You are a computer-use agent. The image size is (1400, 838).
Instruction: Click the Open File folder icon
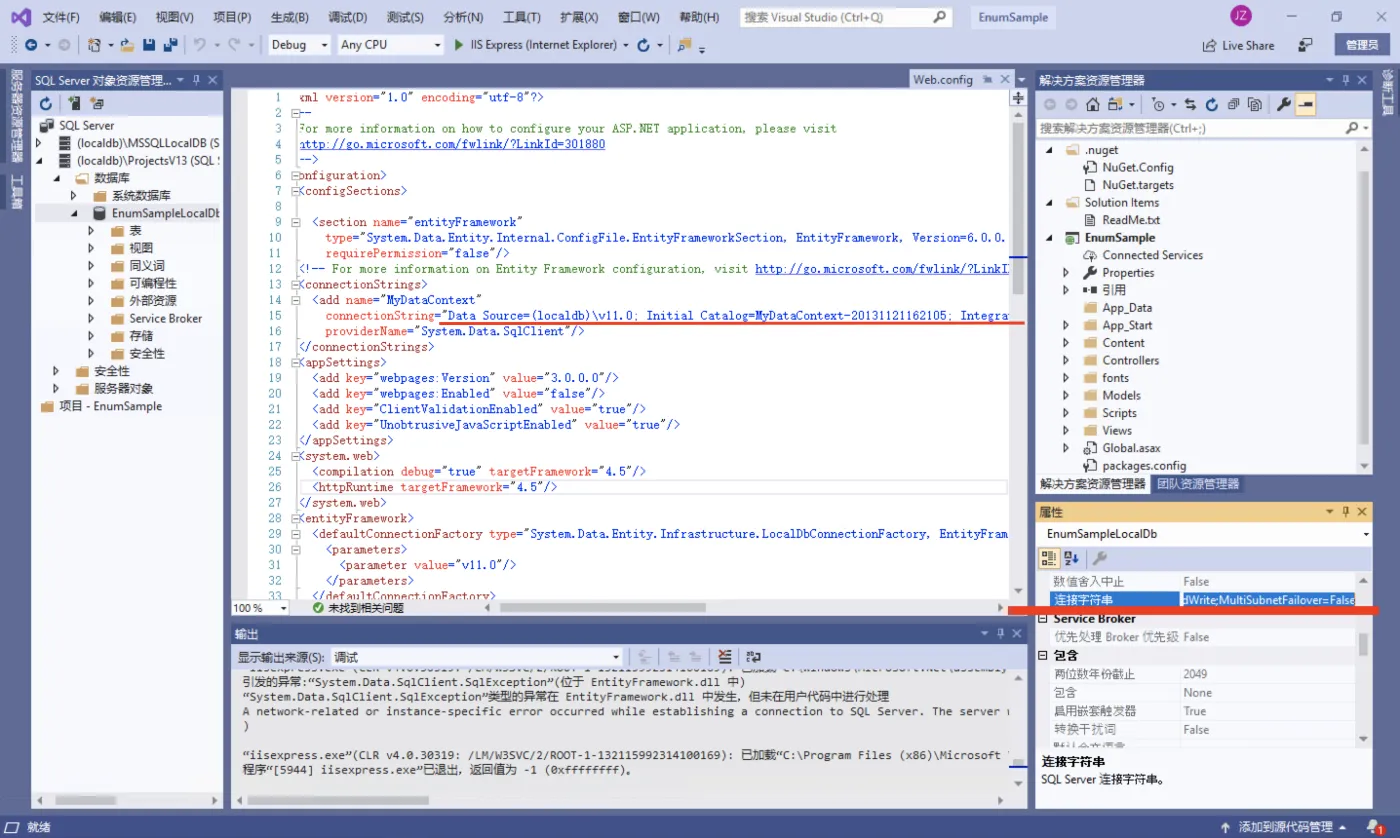click(x=127, y=45)
